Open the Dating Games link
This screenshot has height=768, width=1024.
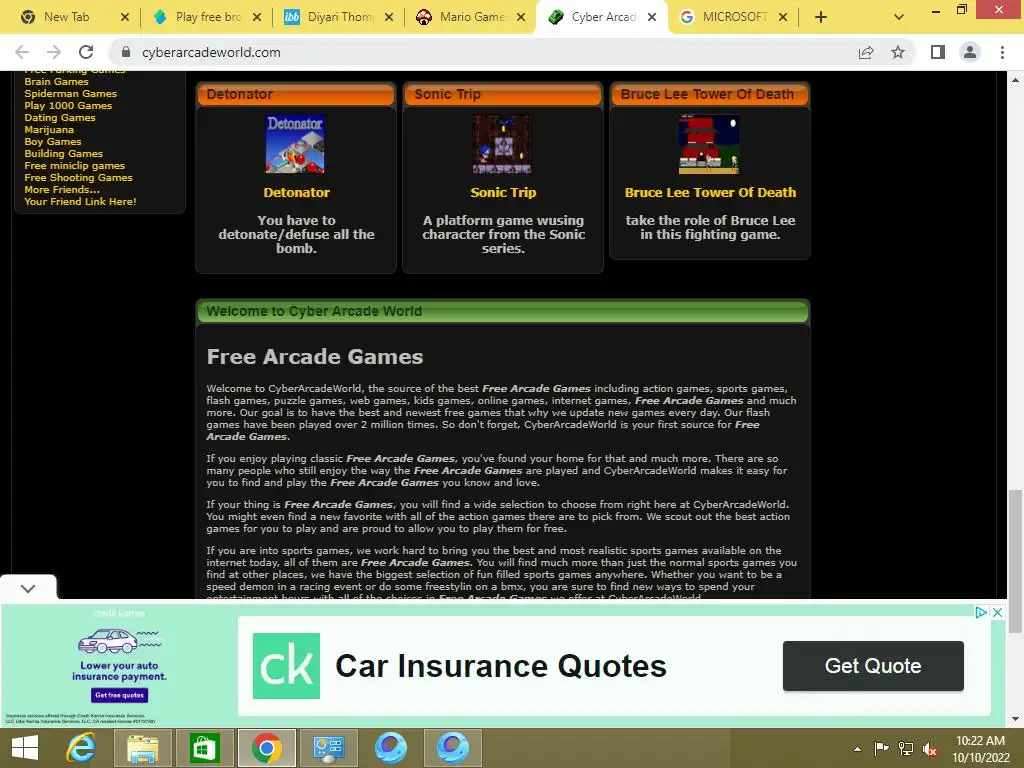(x=59, y=118)
